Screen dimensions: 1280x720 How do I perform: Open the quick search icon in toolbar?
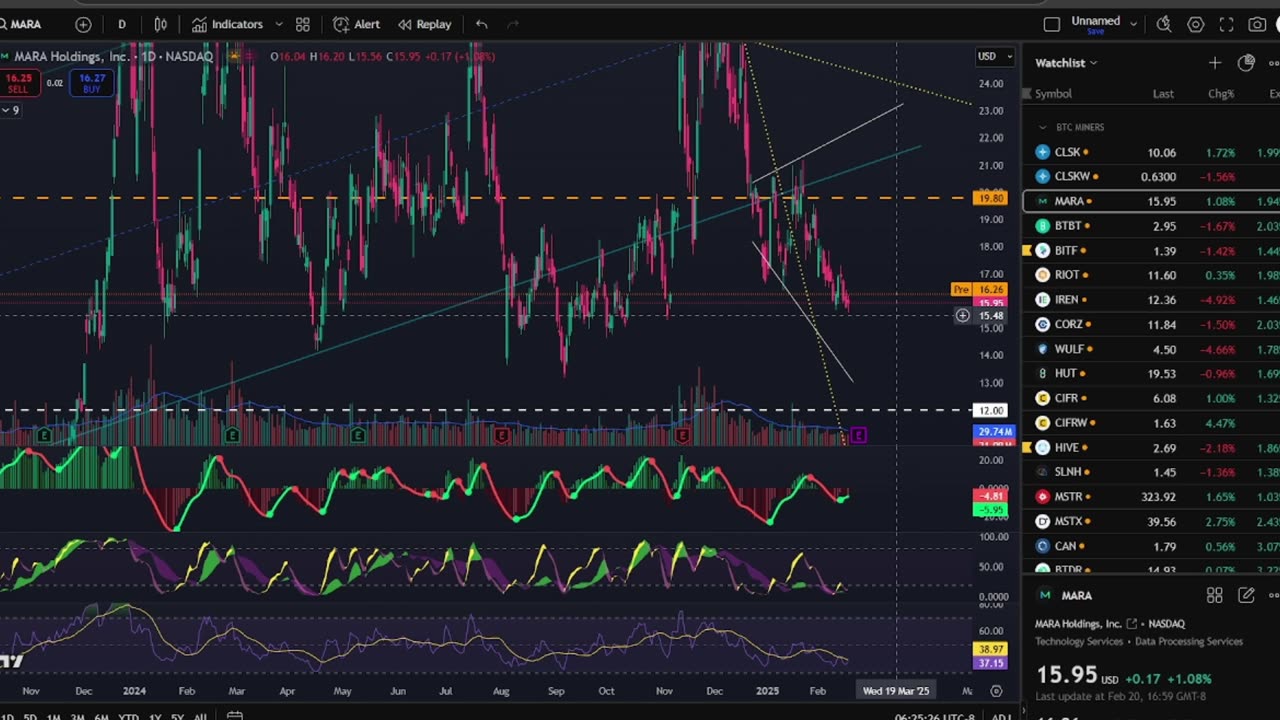(x=1163, y=24)
